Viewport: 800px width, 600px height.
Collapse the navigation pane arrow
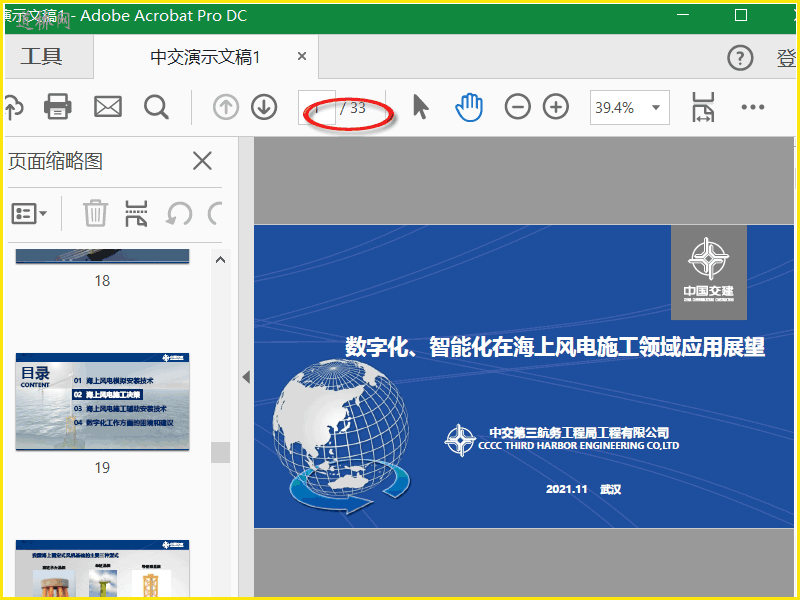(246, 377)
